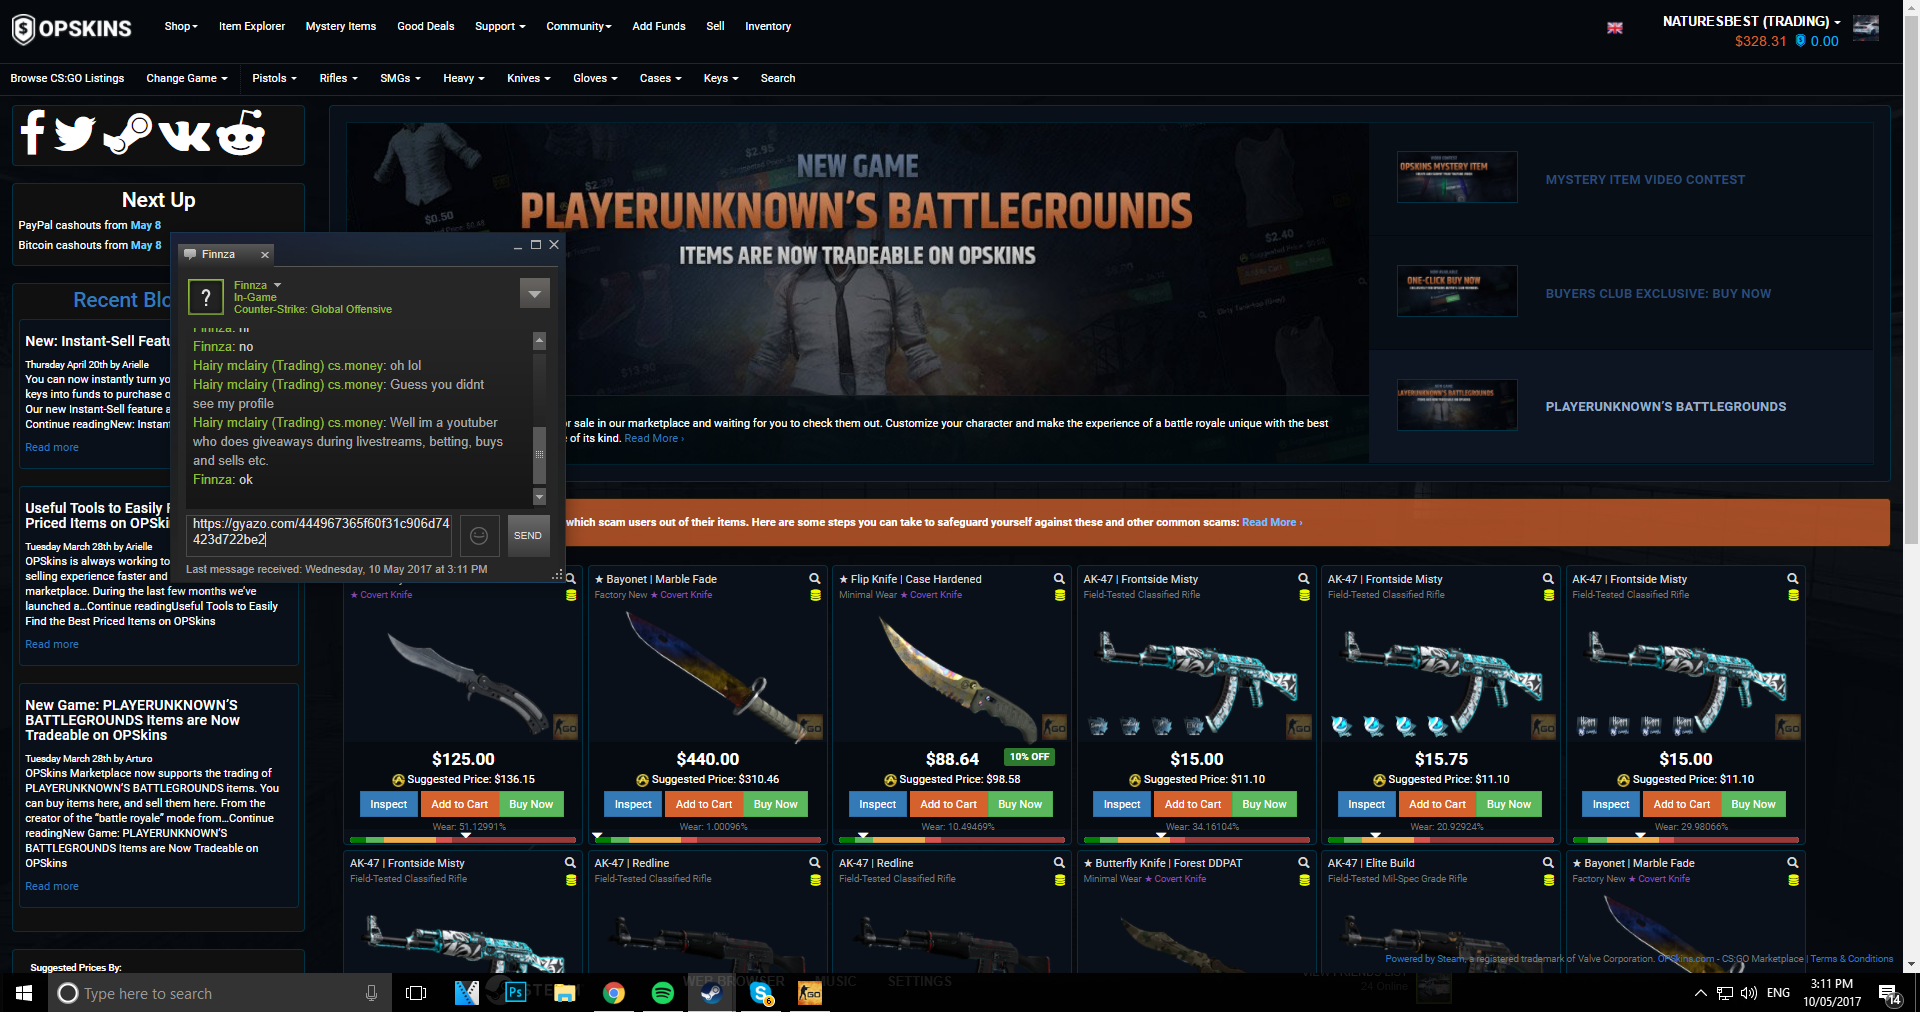Open the Change Game dropdown
Screen dimensions: 1920x1012
(x=187, y=78)
